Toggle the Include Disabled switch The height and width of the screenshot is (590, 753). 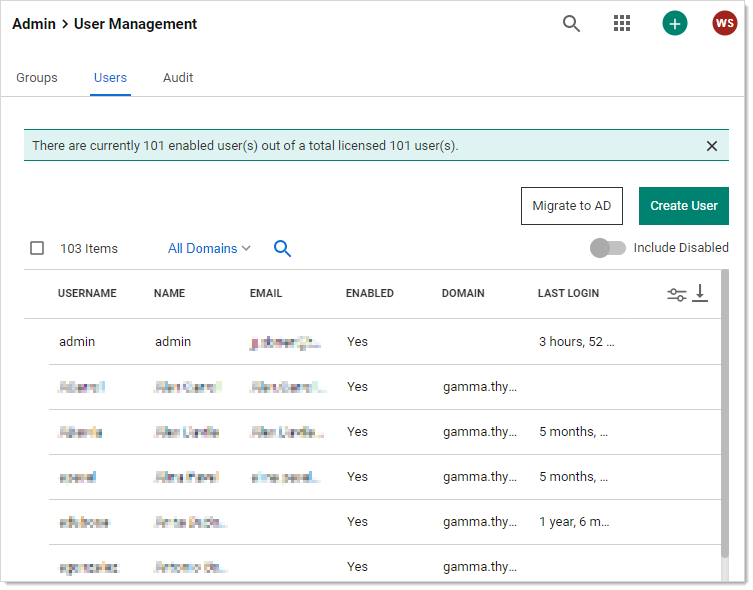coord(607,248)
